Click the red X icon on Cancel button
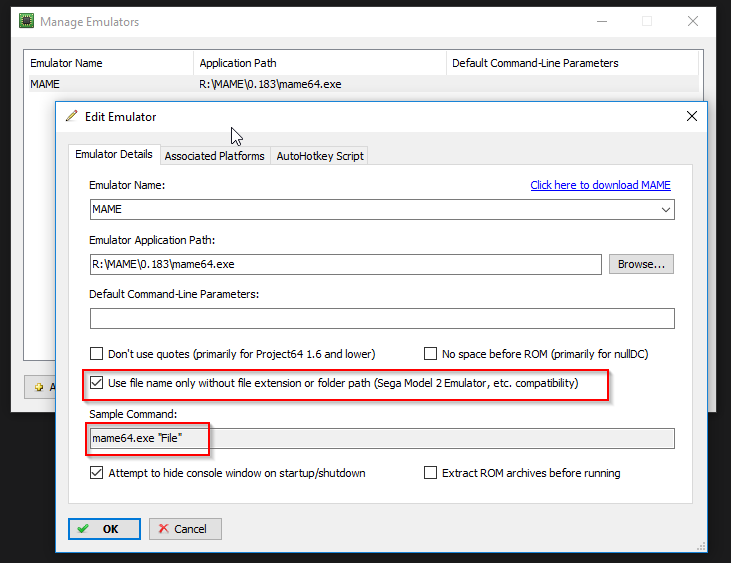The height and width of the screenshot is (563, 731). [x=163, y=529]
